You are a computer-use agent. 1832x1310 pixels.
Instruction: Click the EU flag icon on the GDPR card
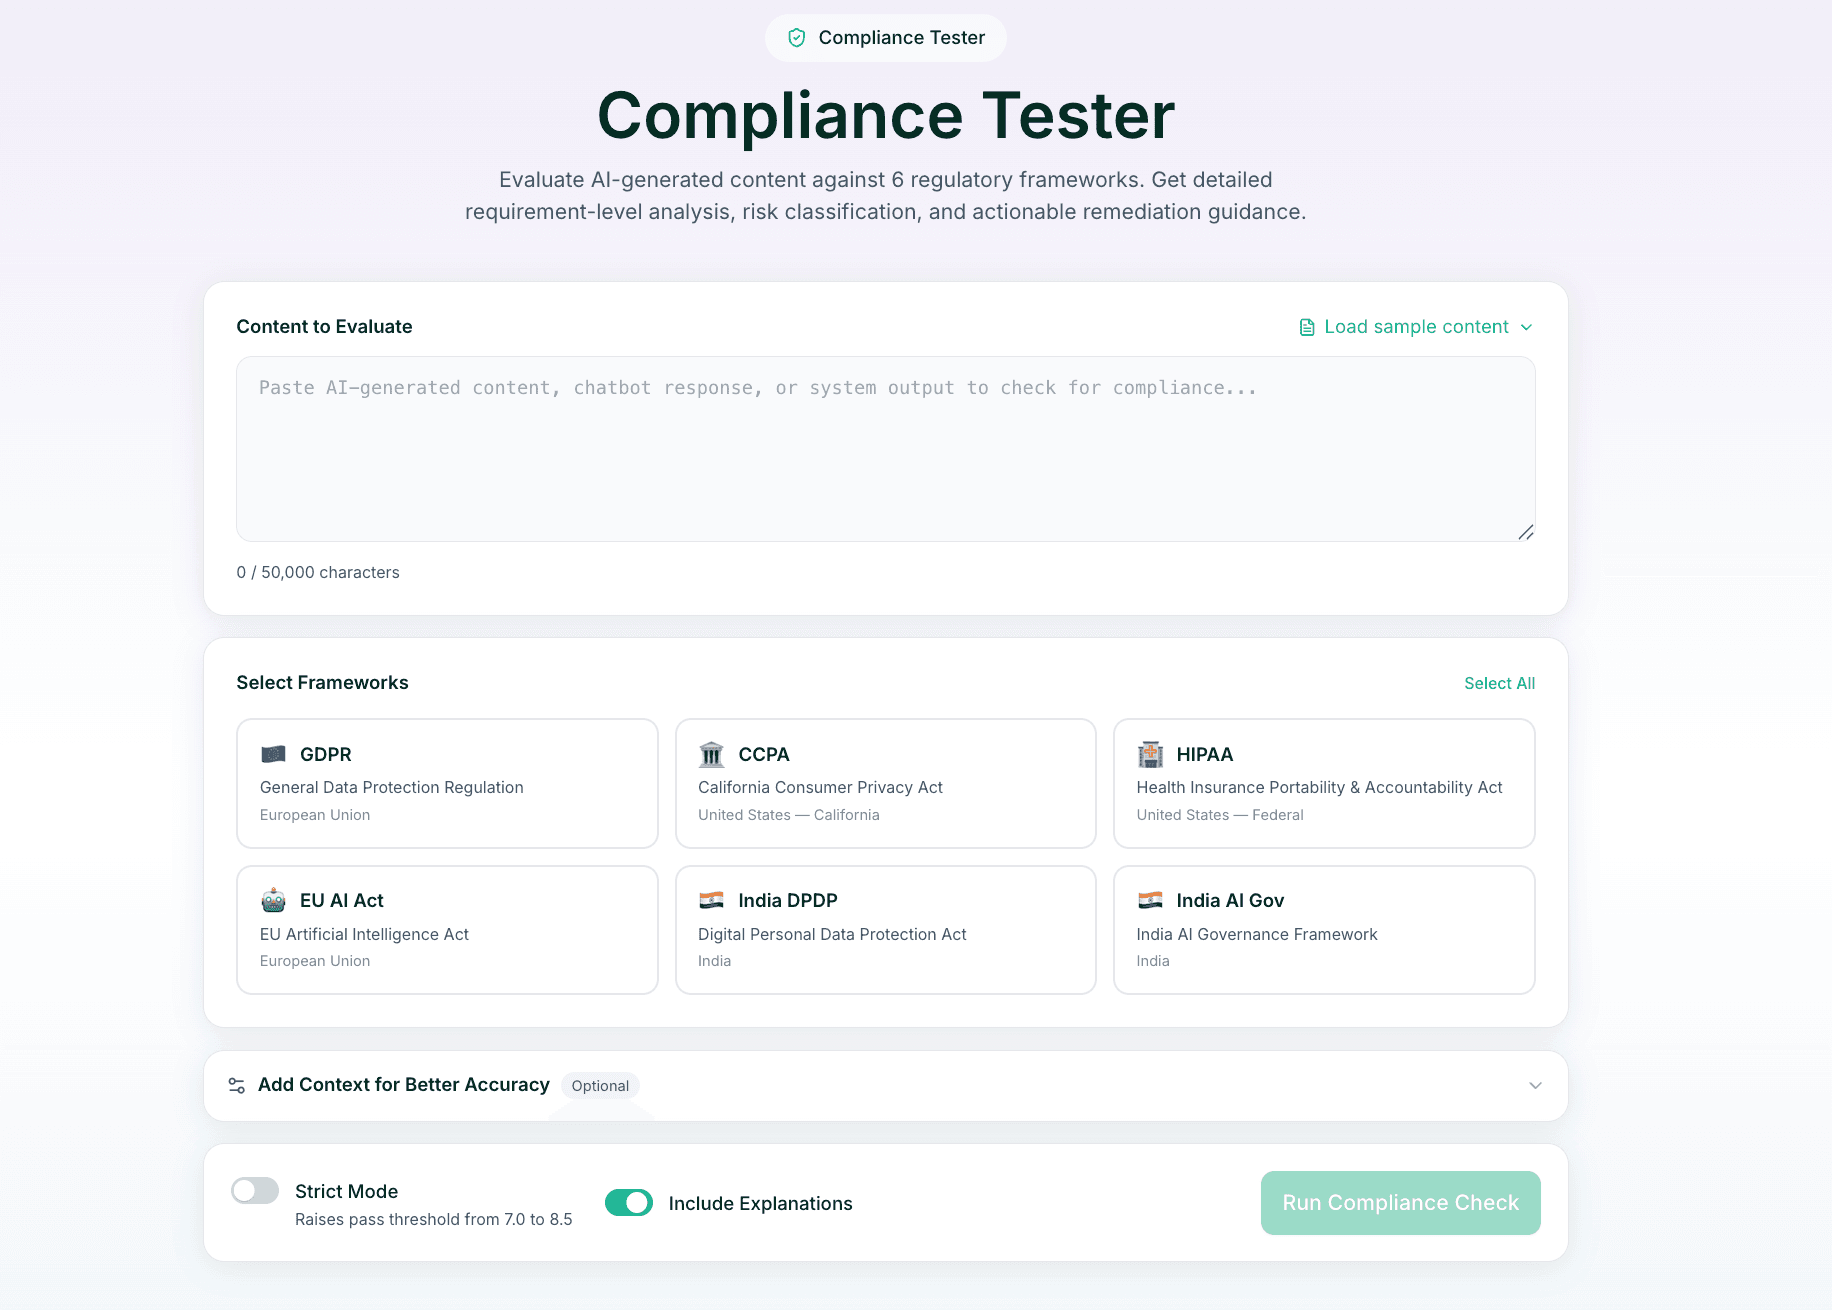[x=273, y=754]
